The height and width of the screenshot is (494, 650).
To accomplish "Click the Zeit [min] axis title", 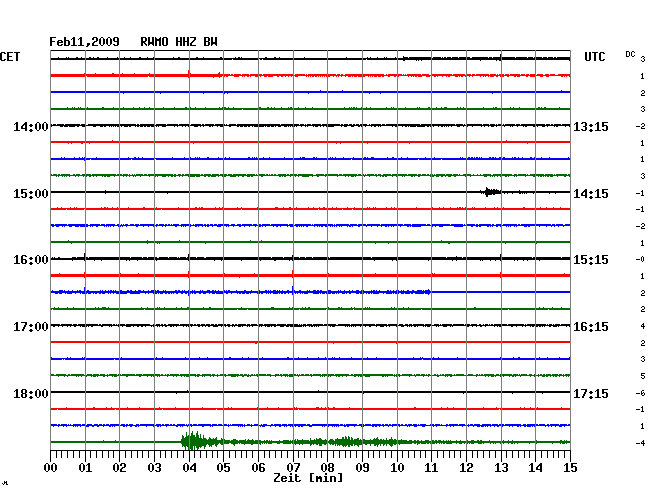I will (308, 478).
